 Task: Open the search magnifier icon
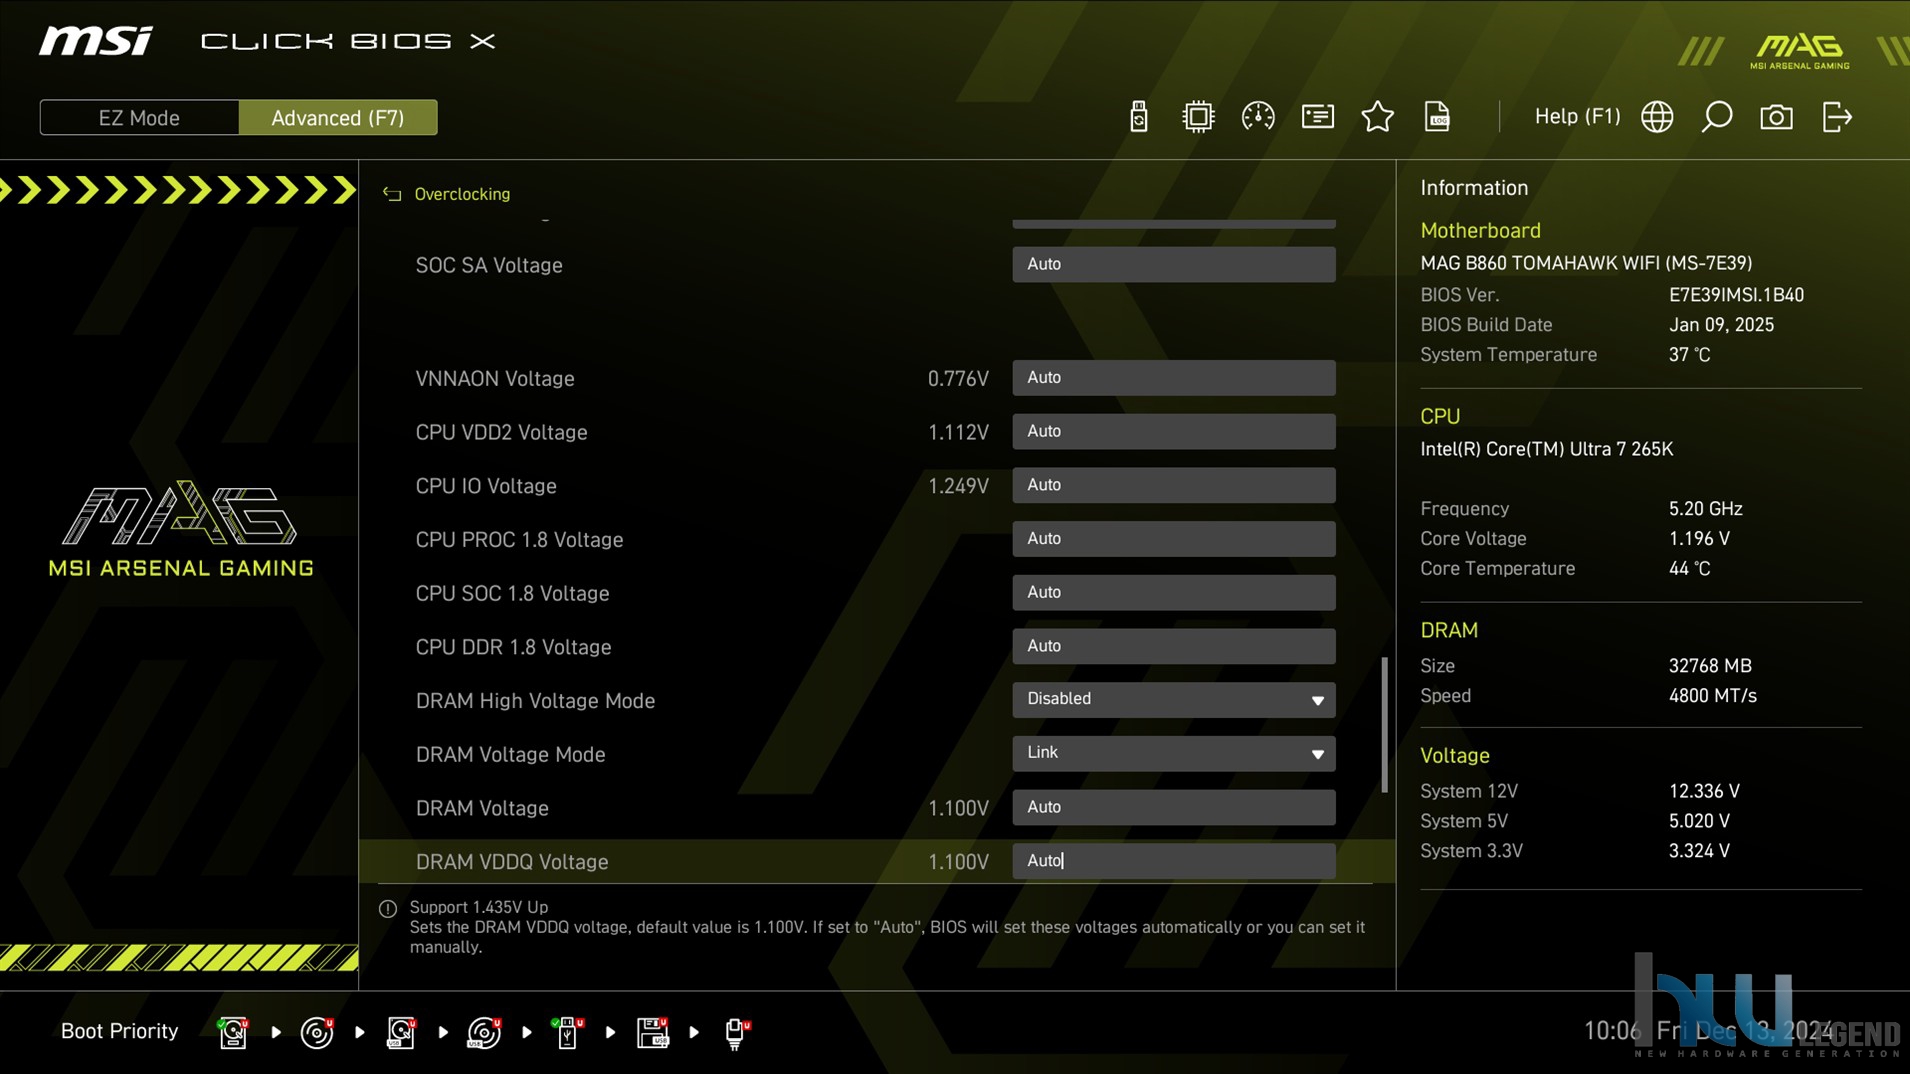tap(1717, 117)
